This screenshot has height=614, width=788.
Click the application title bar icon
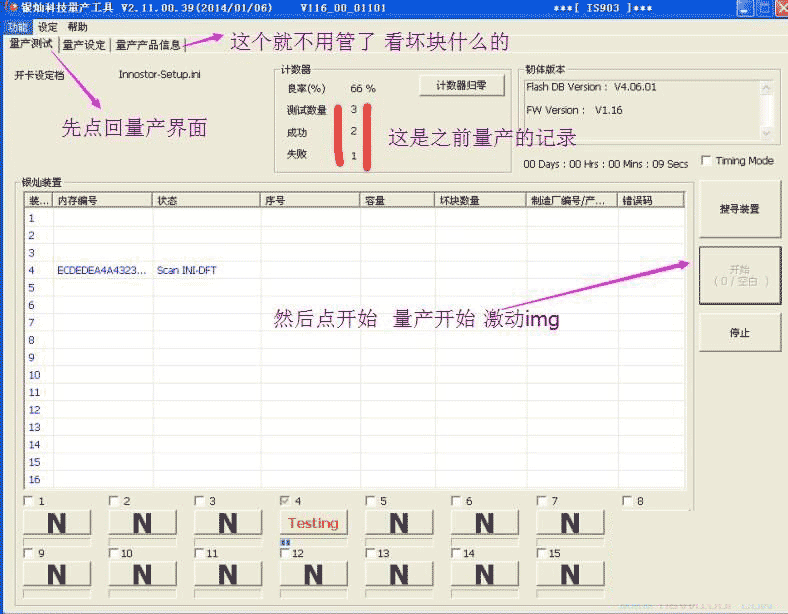(x=10, y=8)
